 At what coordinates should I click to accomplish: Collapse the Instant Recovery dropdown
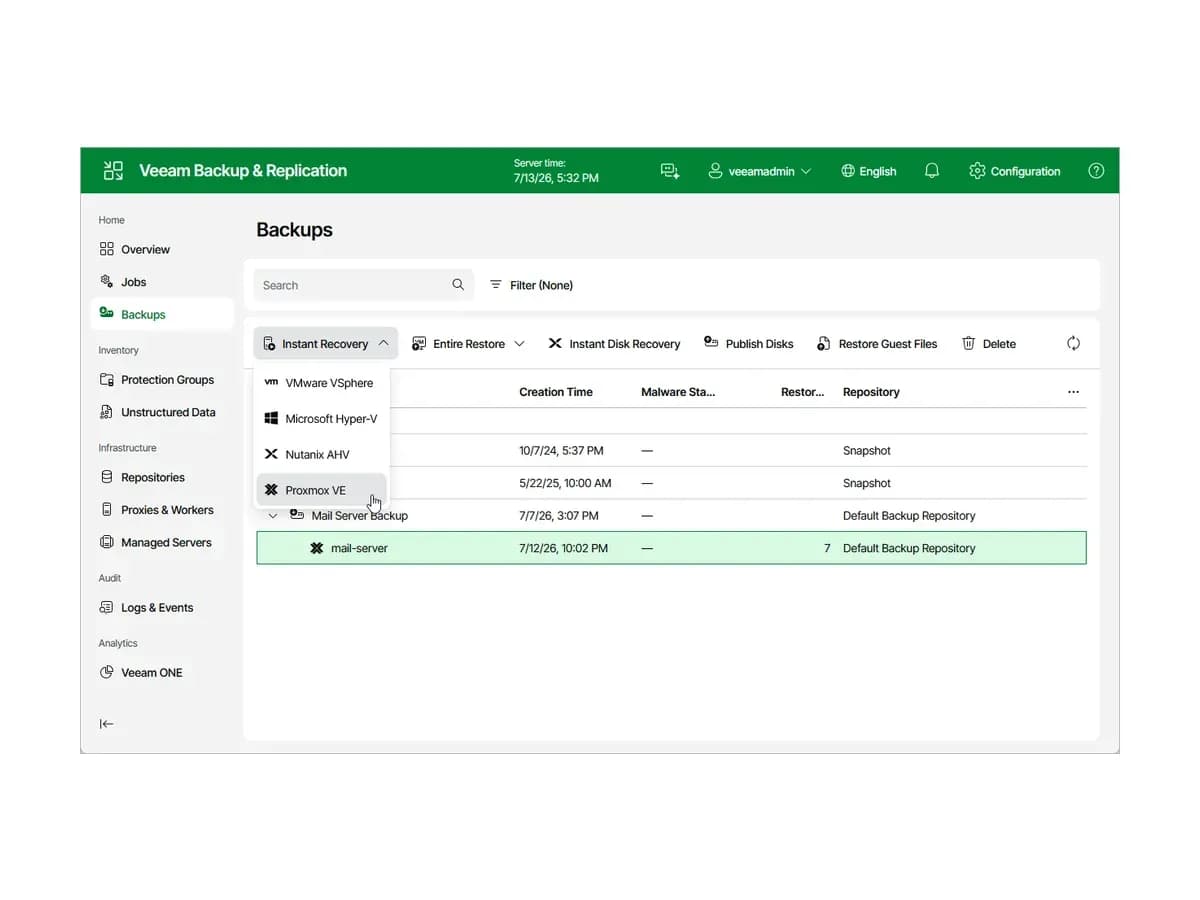384,343
